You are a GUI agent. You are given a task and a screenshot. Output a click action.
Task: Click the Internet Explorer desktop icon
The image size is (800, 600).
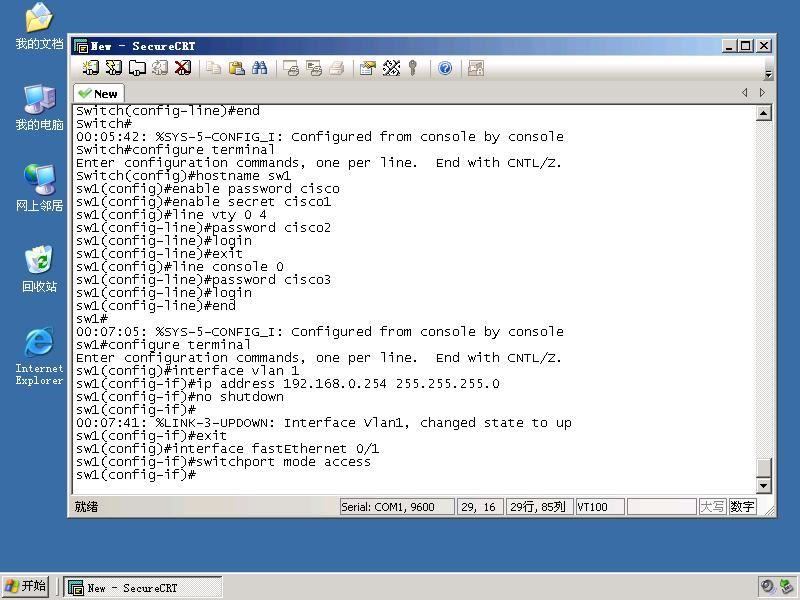[x=39, y=356]
